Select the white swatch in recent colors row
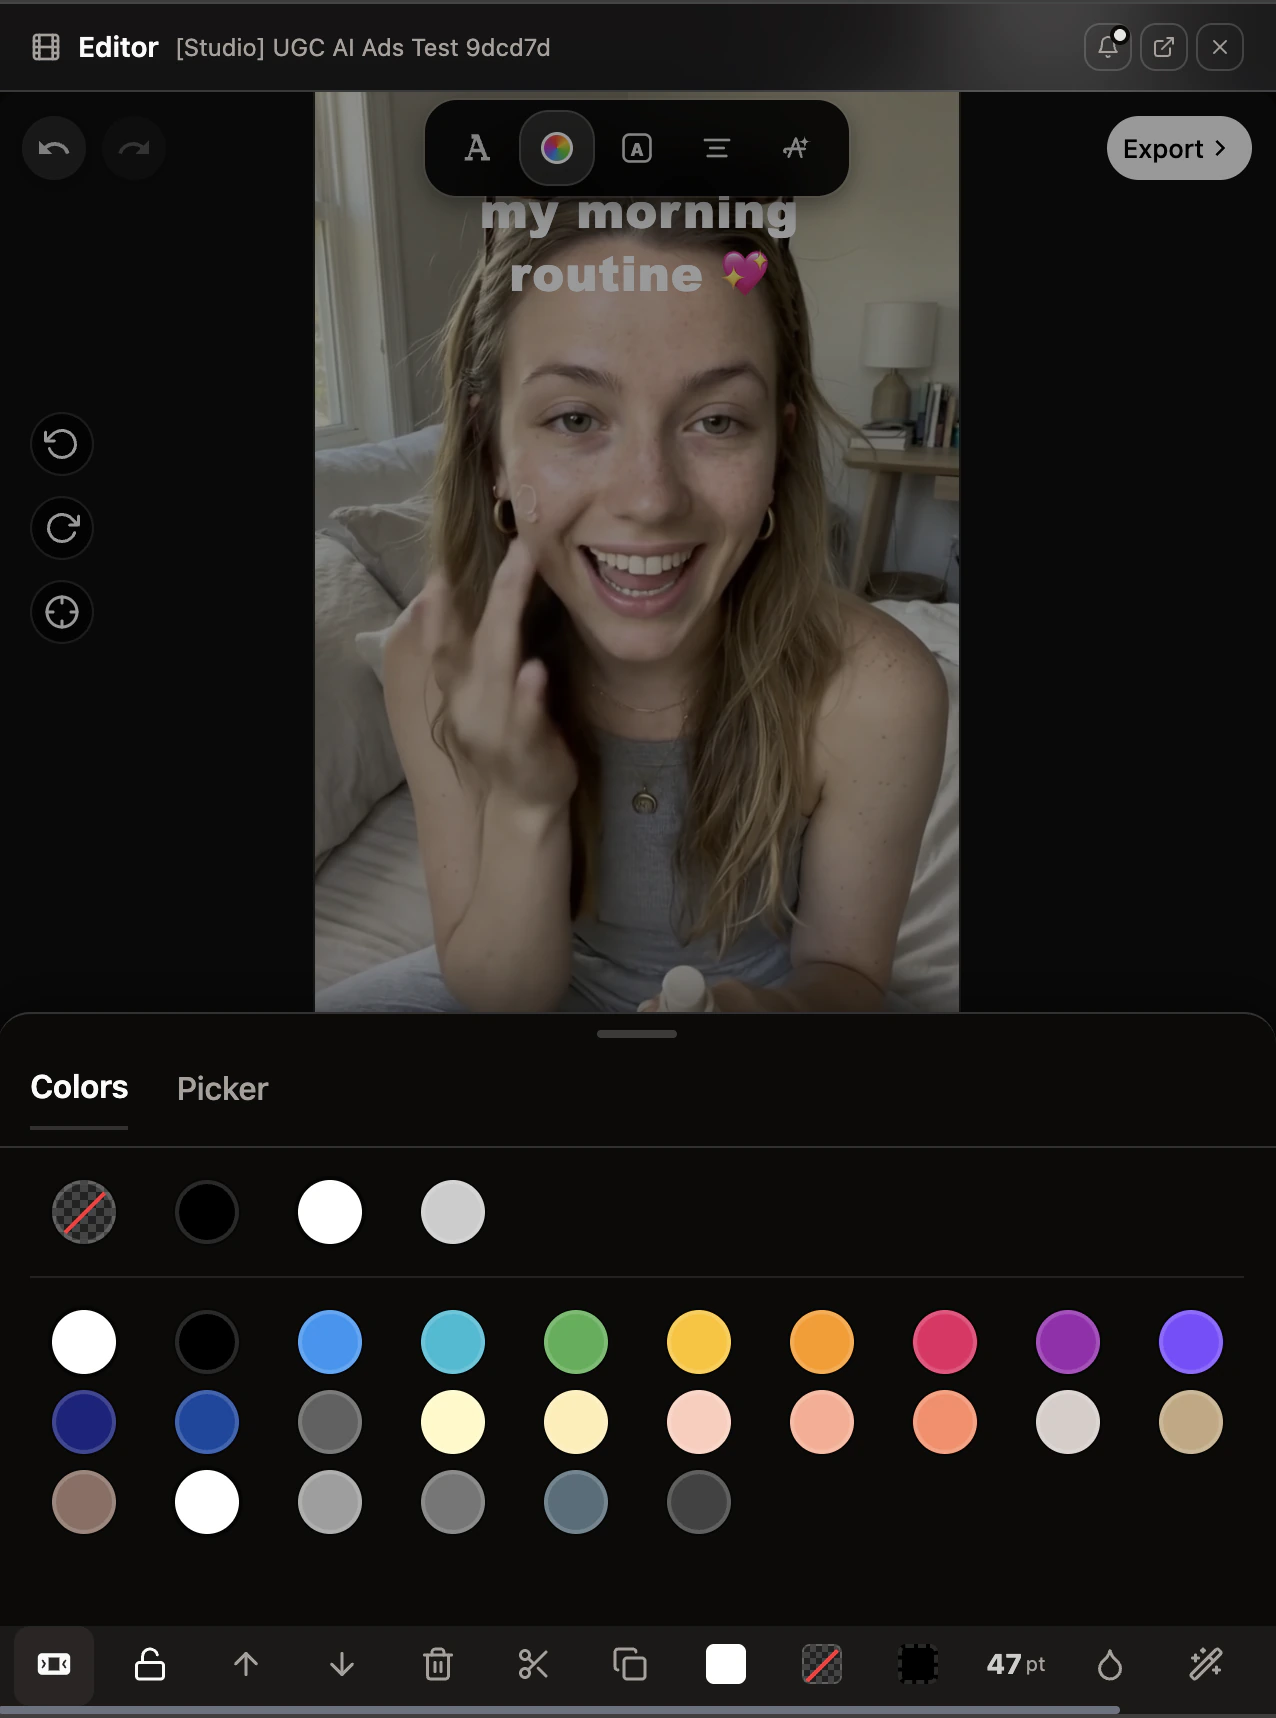The height and width of the screenshot is (1718, 1276). (x=330, y=1212)
